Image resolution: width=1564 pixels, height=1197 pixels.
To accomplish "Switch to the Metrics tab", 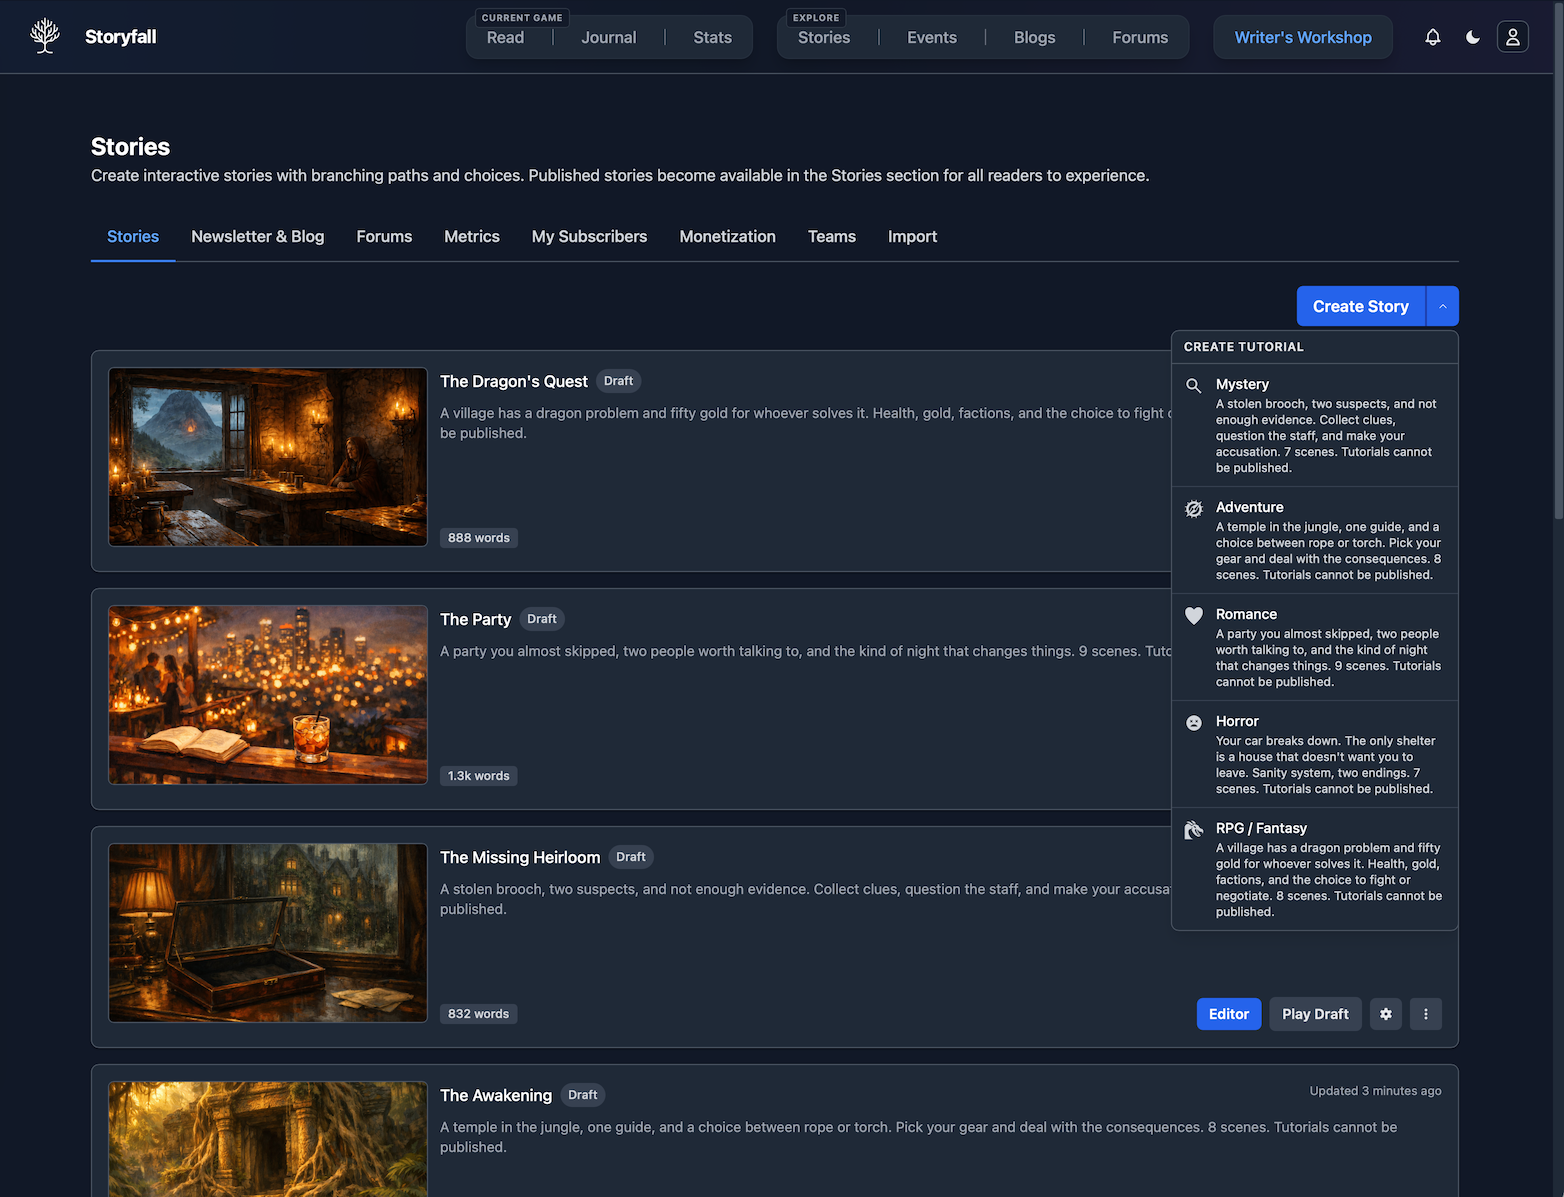I will 471,237.
